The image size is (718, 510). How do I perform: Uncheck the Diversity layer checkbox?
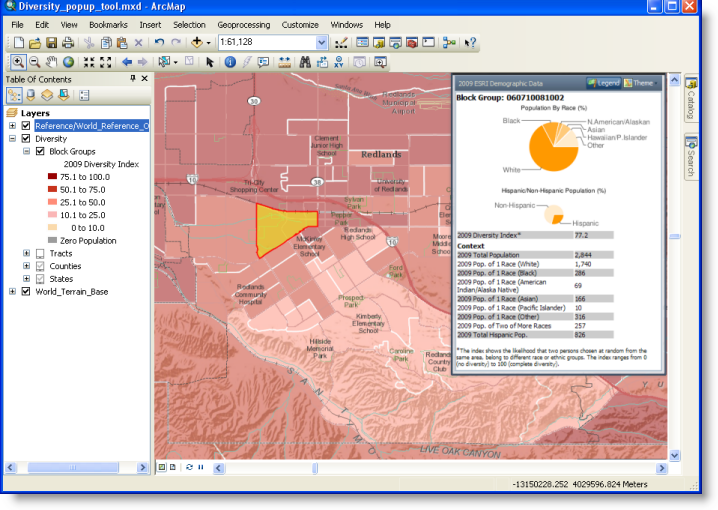26,139
